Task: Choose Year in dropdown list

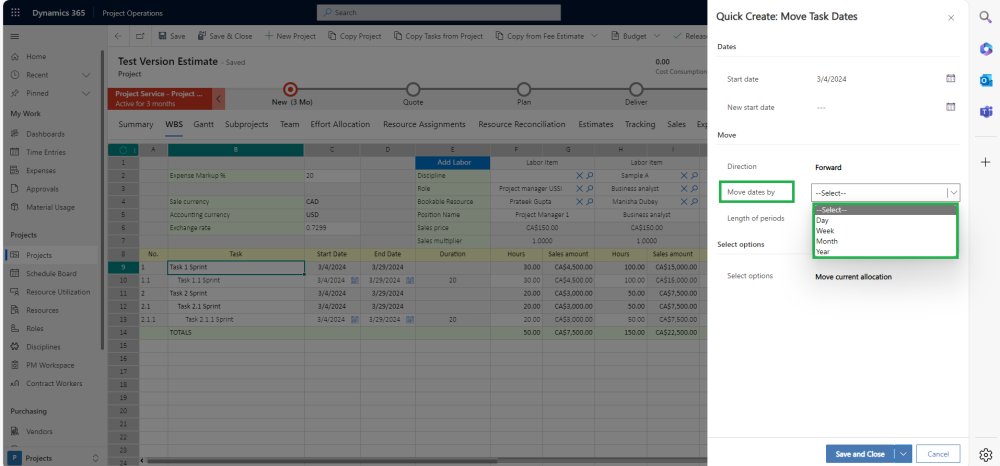Action: click(885, 252)
